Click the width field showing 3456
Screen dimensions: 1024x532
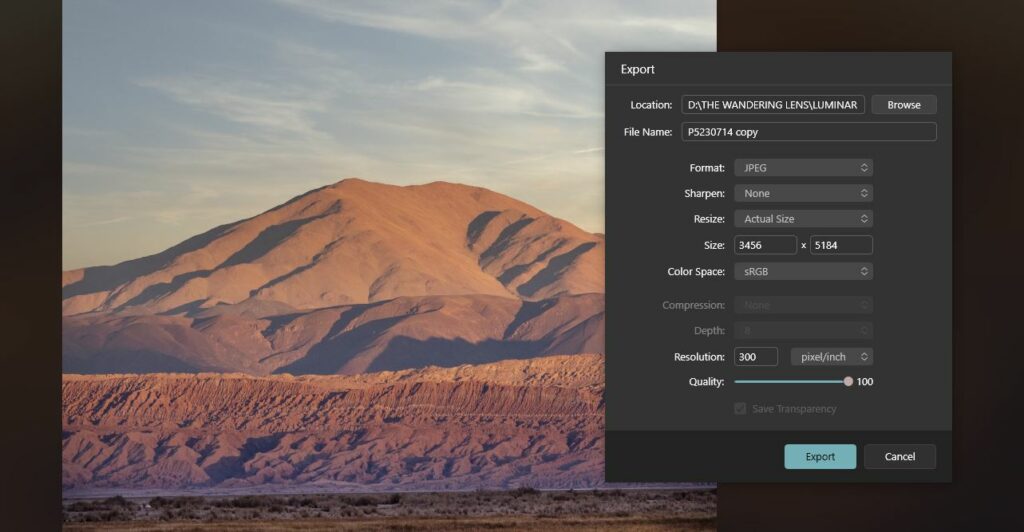[x=765, y=245]
